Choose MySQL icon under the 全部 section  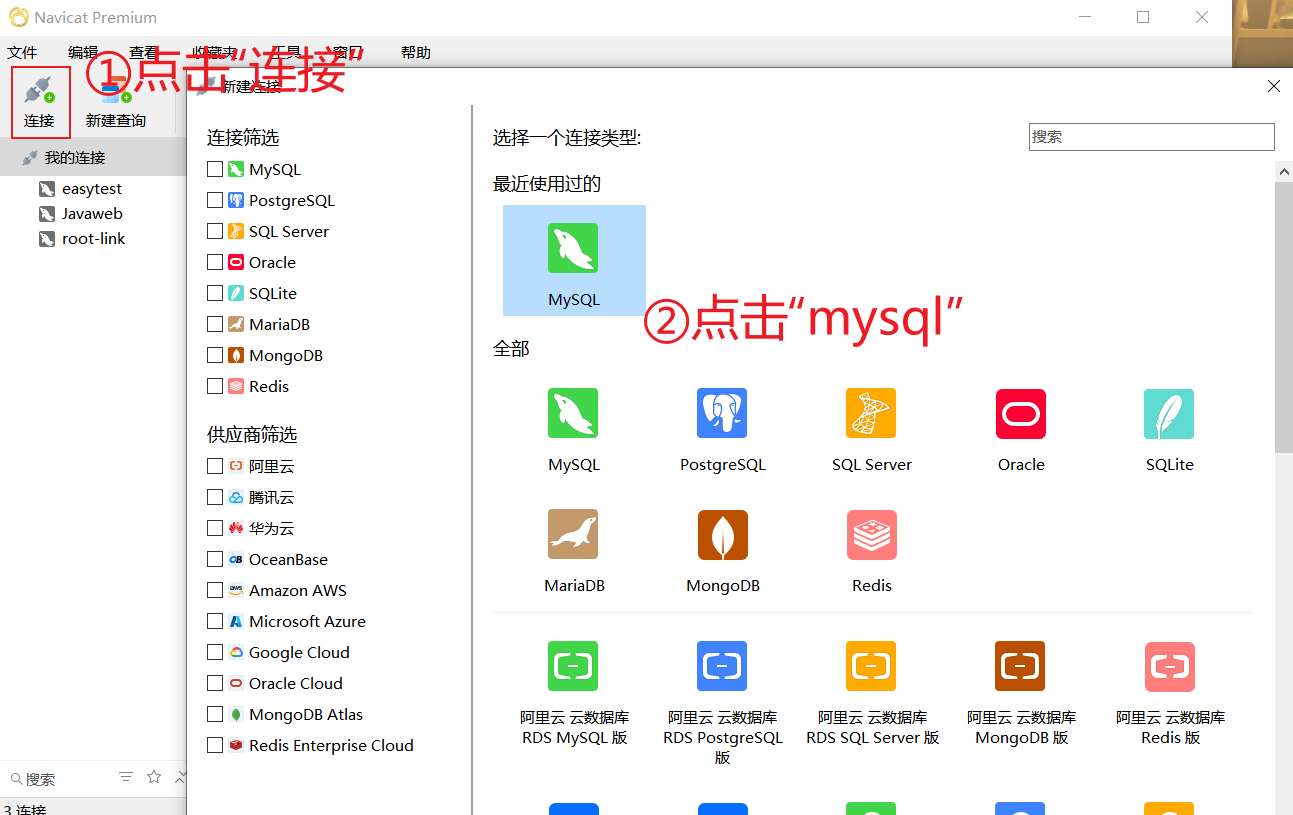[573, 413]
